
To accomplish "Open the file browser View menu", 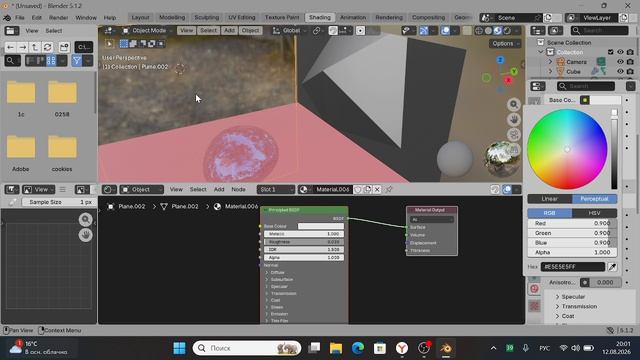I will (32, 31).
